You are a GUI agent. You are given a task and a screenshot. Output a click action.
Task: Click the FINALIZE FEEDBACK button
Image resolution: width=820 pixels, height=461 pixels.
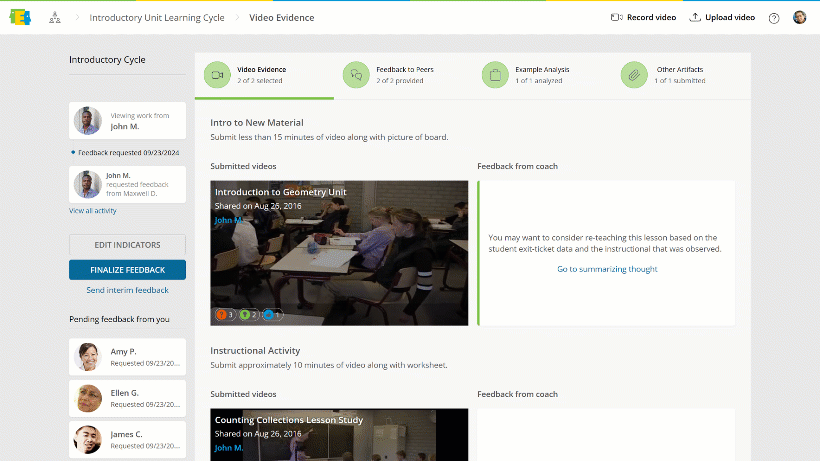click(128, 270)
